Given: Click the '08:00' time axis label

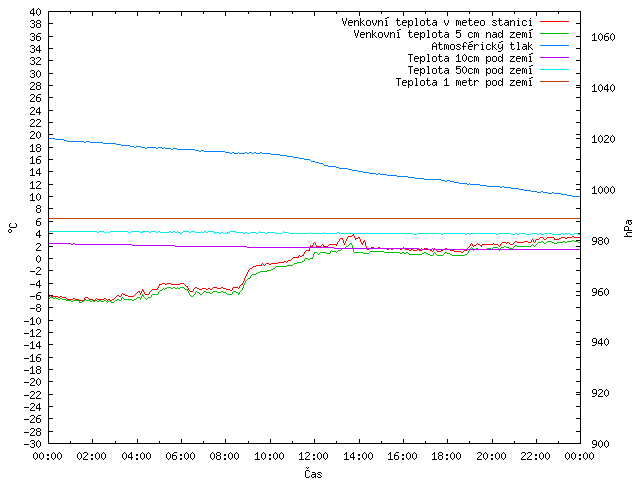Looking at the screenshot, I should coord(225,456).
